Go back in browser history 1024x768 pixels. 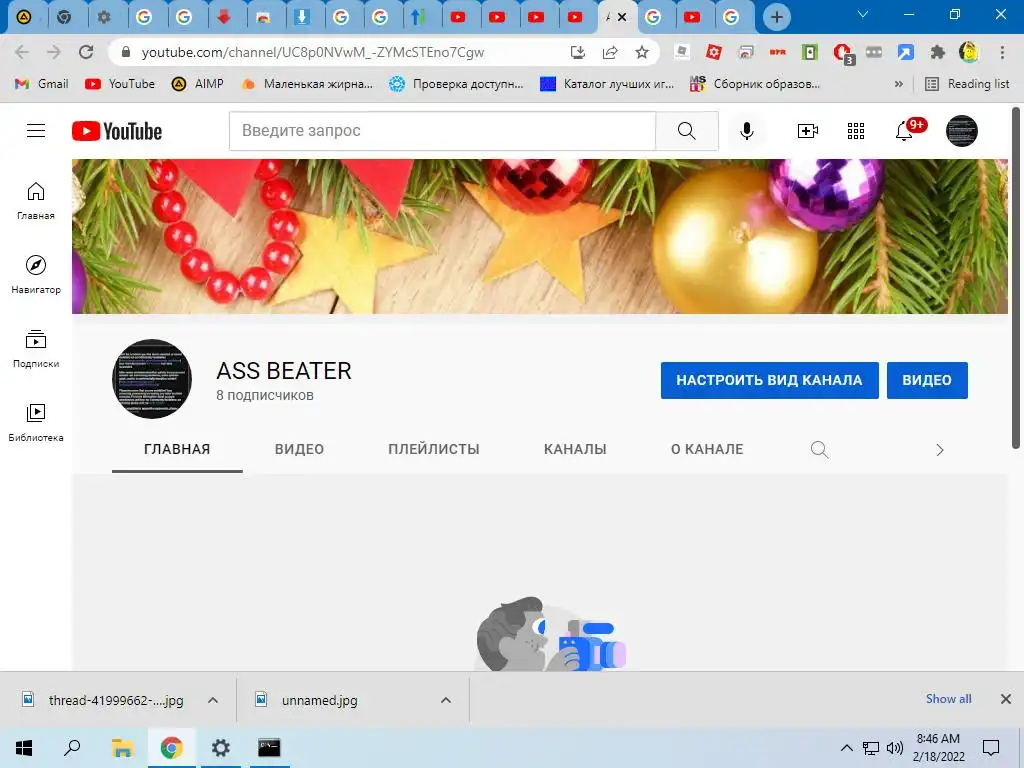[x=22, y=52]
